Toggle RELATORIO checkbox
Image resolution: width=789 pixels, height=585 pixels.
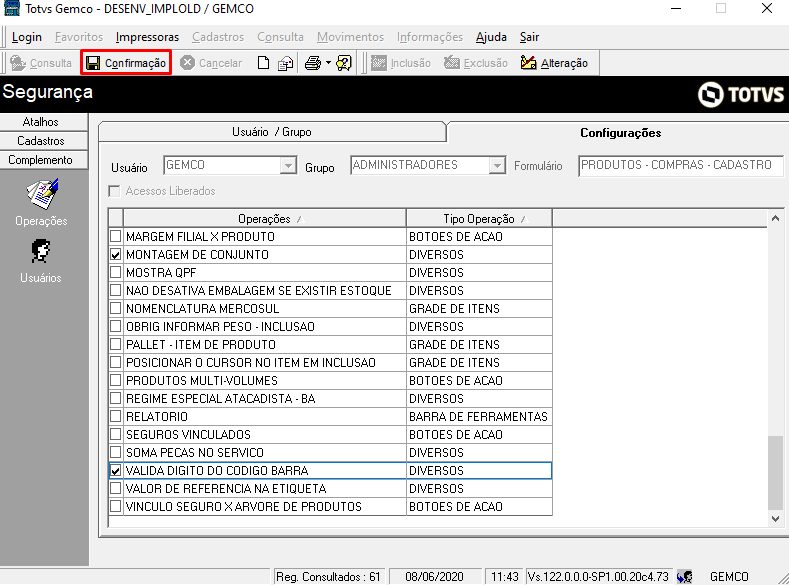tap(116, 416)
